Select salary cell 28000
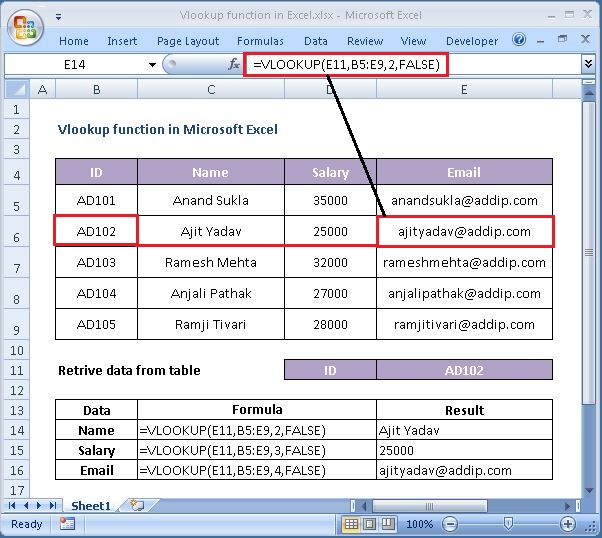This screenshot has height=538, width=602. pyautogui.click(x=330, y=324)
